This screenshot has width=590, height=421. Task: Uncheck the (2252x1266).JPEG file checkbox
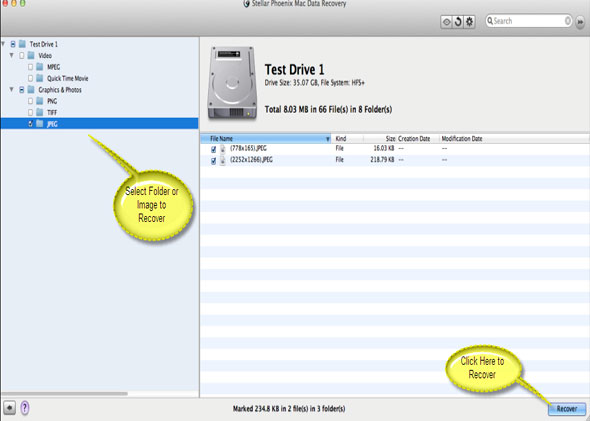point(213,161)
